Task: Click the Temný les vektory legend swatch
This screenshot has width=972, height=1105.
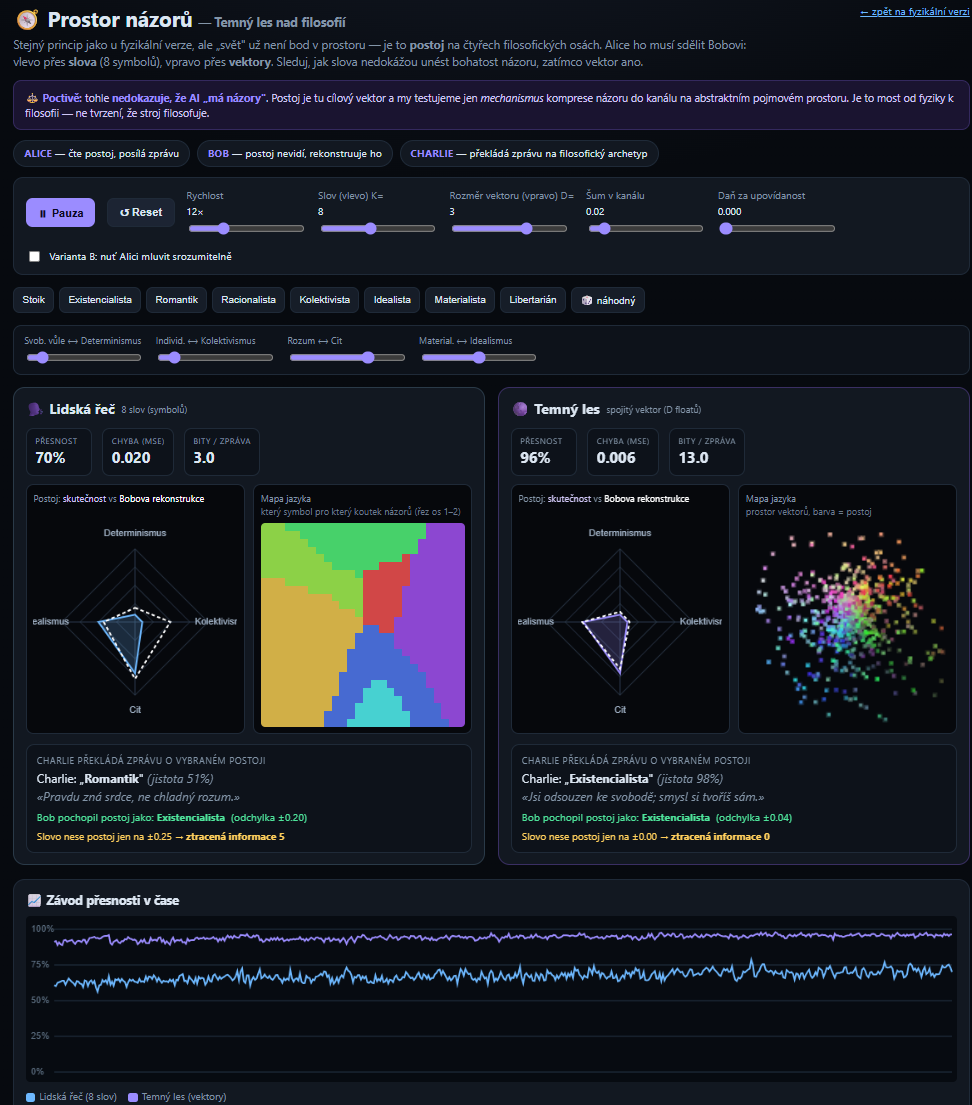Action: tap(133, 1097)
